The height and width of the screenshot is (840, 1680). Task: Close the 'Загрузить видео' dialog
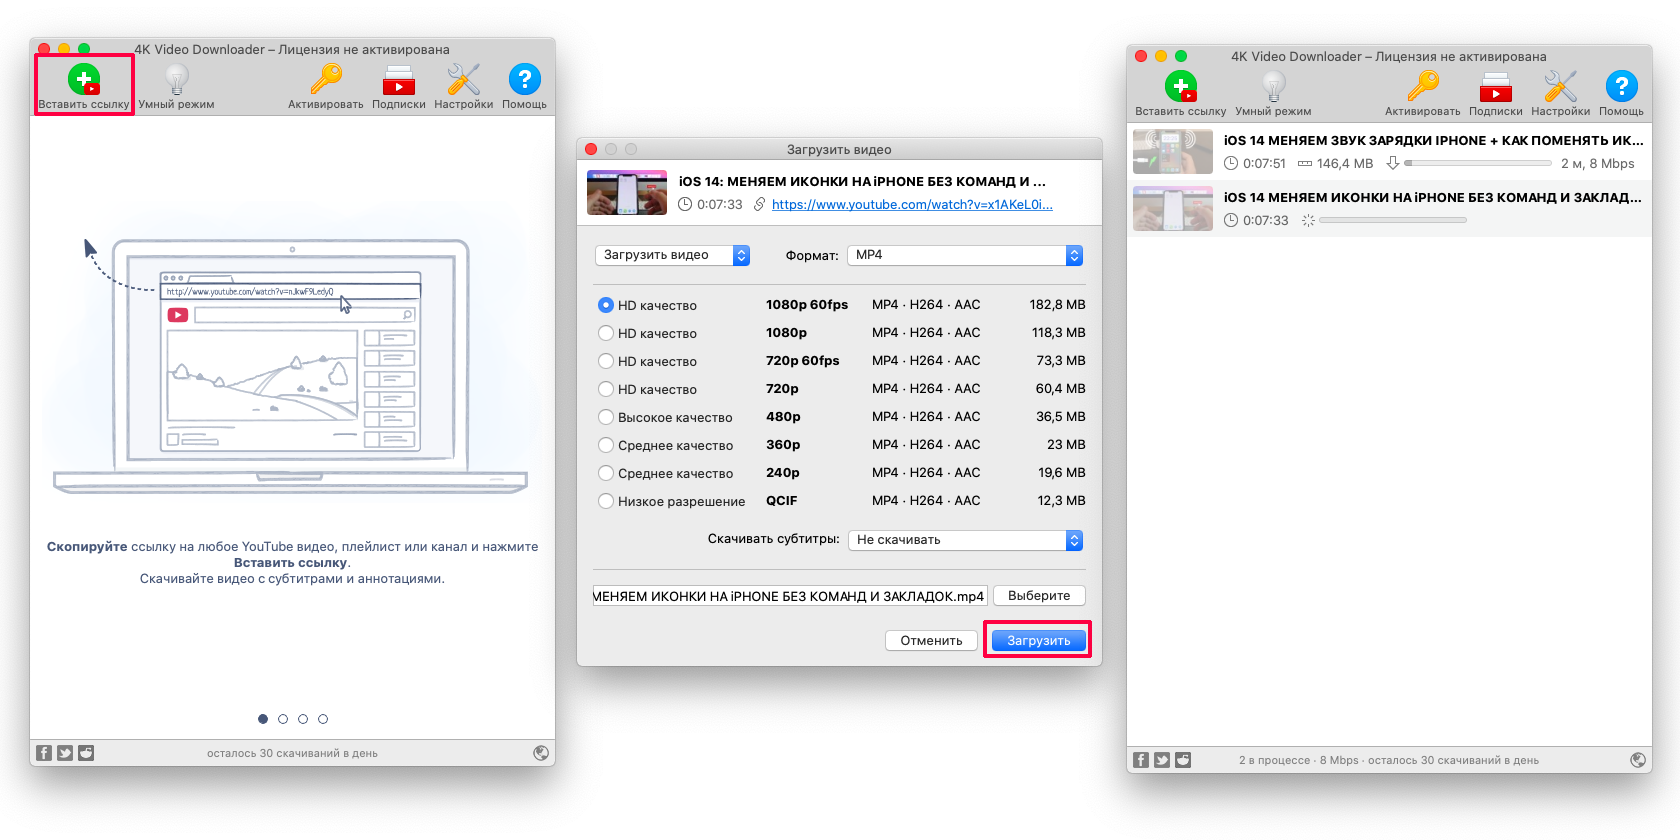591,149
